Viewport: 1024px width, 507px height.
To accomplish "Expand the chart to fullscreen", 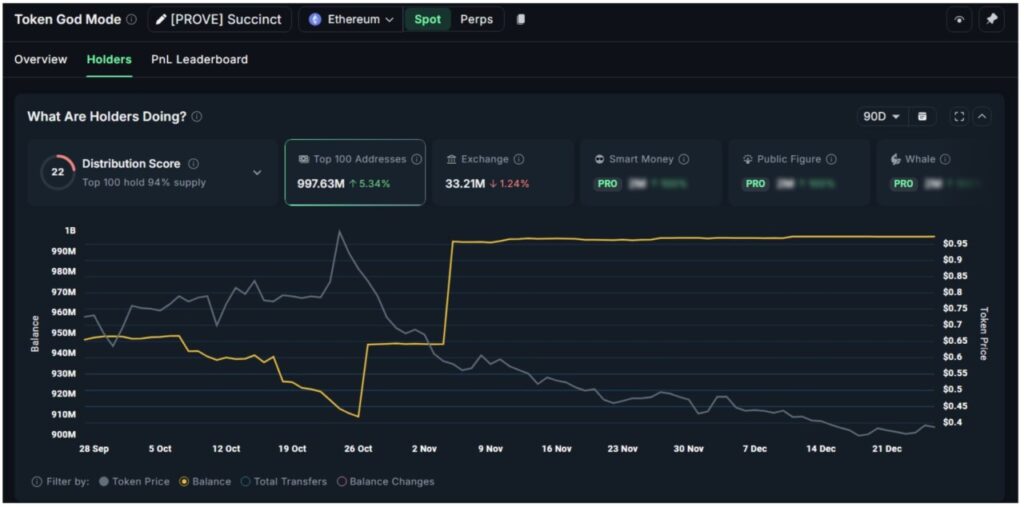I will [x=959, y=117].
